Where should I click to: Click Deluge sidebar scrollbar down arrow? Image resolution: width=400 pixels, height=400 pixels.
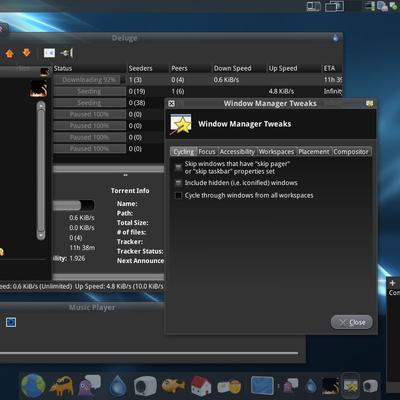pos(41,234)
